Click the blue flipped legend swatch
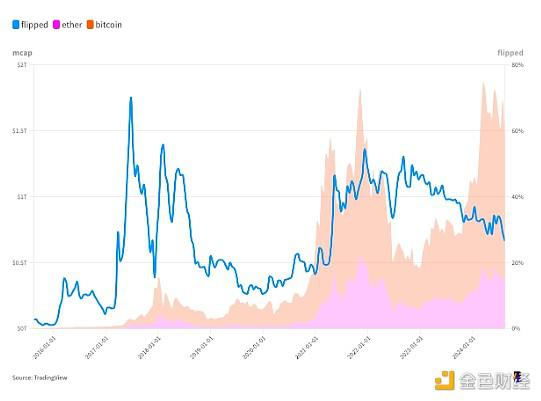Viewport: 541px width, 401px height. pos(16,25)
